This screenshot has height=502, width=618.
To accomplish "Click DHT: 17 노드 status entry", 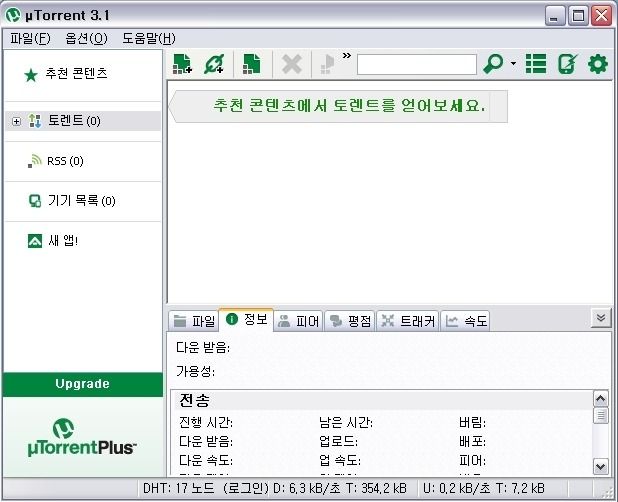I will click(178, 489).
